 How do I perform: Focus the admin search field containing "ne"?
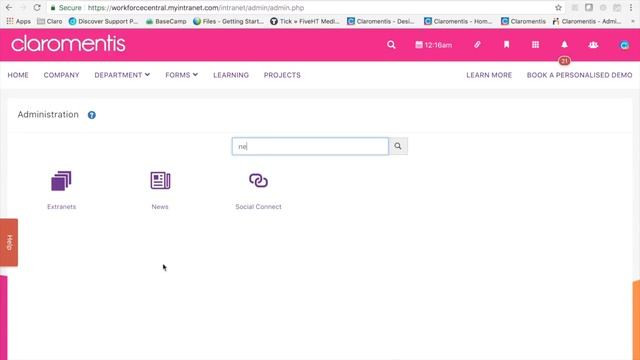point(310,146)
